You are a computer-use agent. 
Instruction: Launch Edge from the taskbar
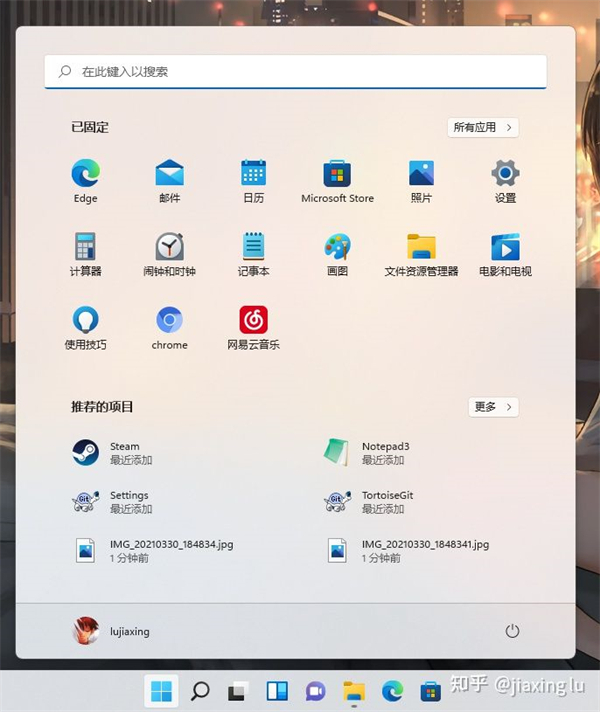tap(392, 692)
